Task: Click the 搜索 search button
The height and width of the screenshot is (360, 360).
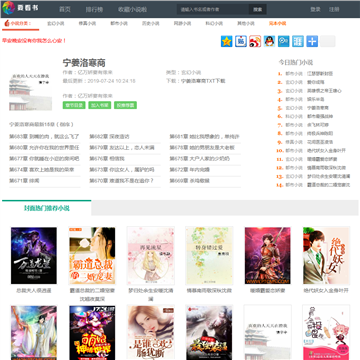Action: 258,9
